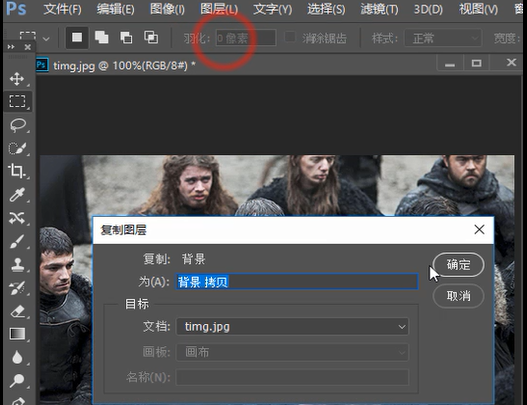
Task: Click the 名称(N) name field
Action: [x=292, y=377]
